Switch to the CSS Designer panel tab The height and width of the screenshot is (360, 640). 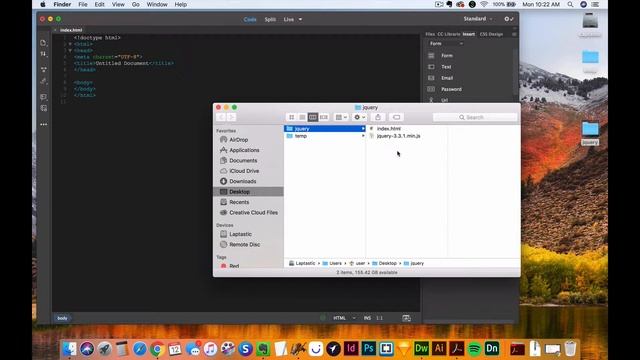coord(491,34)
